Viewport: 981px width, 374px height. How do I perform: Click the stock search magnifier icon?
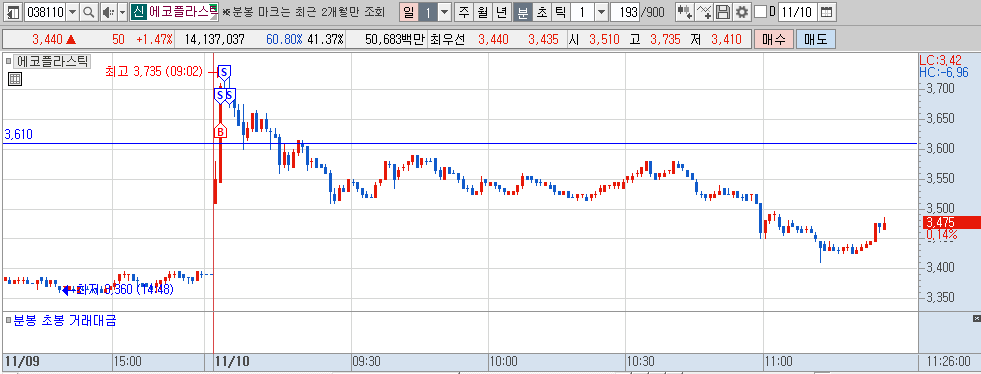(x=89, y=12)
